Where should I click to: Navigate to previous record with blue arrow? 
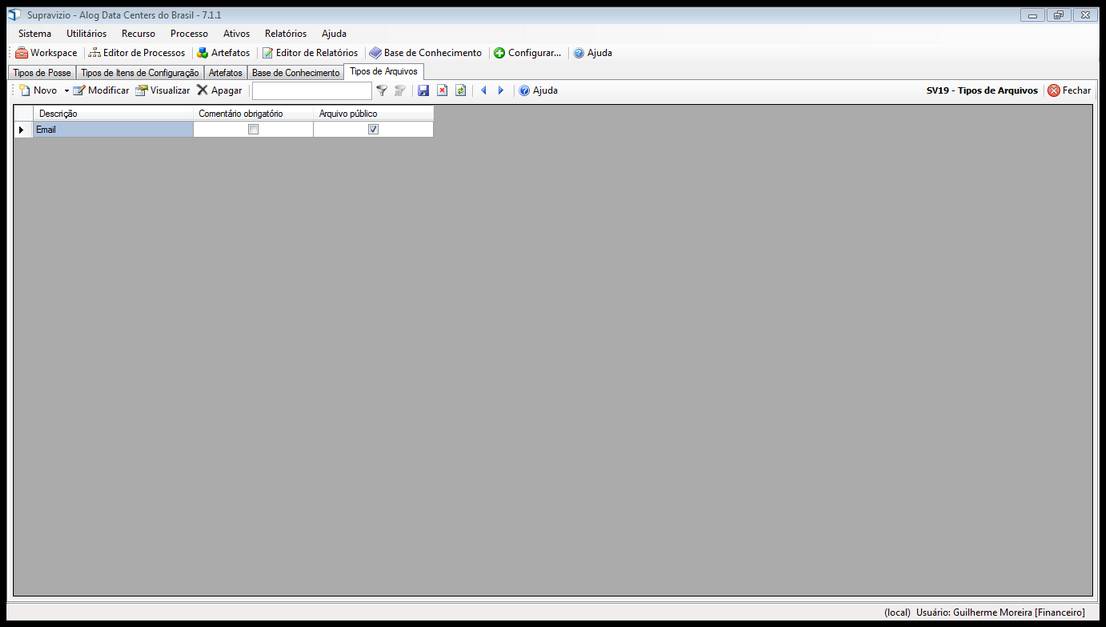483,90
